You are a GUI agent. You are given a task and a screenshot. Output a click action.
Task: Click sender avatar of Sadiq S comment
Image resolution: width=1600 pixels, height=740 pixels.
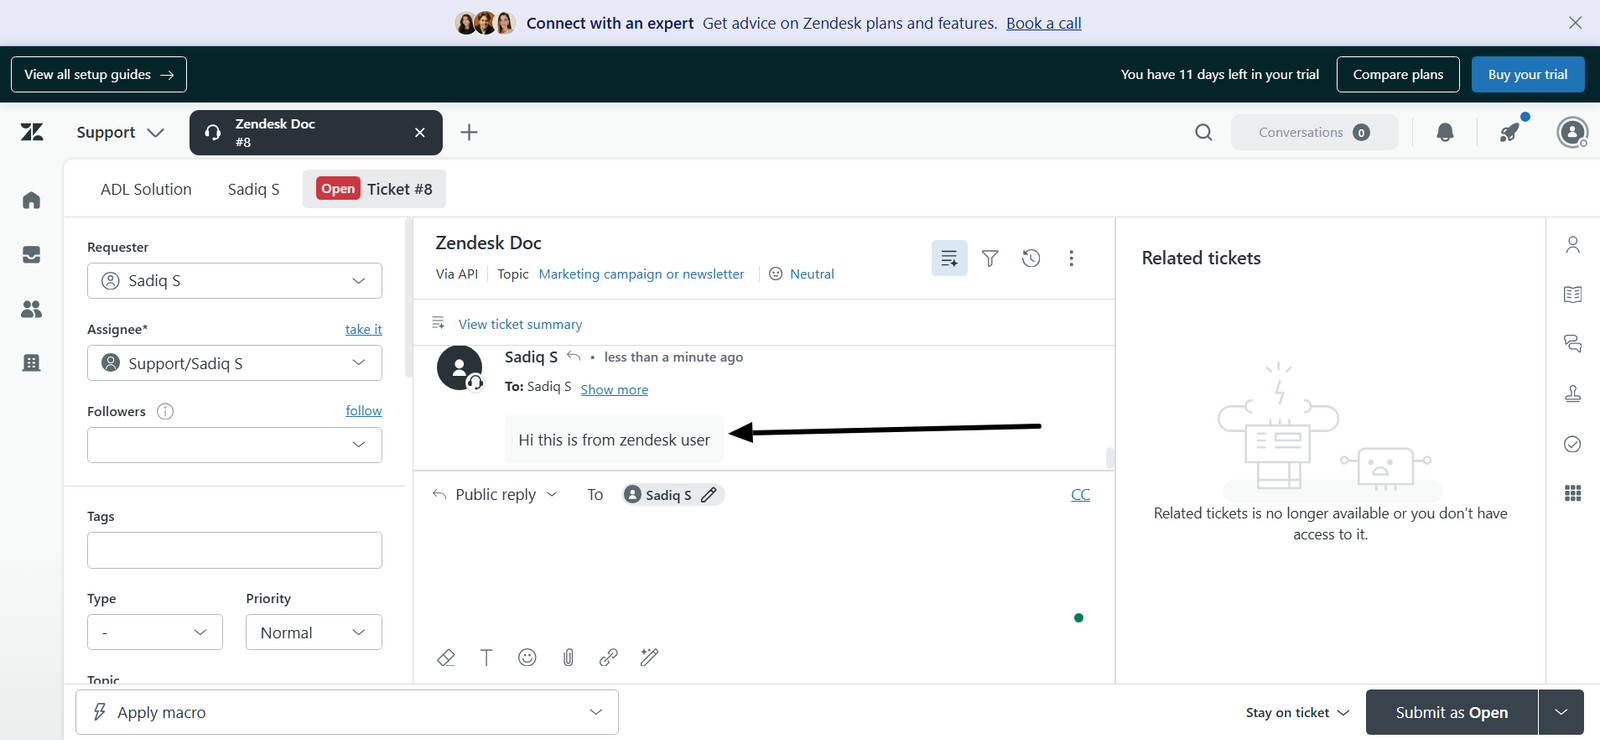pyautogui.click(x=460, y=368)
